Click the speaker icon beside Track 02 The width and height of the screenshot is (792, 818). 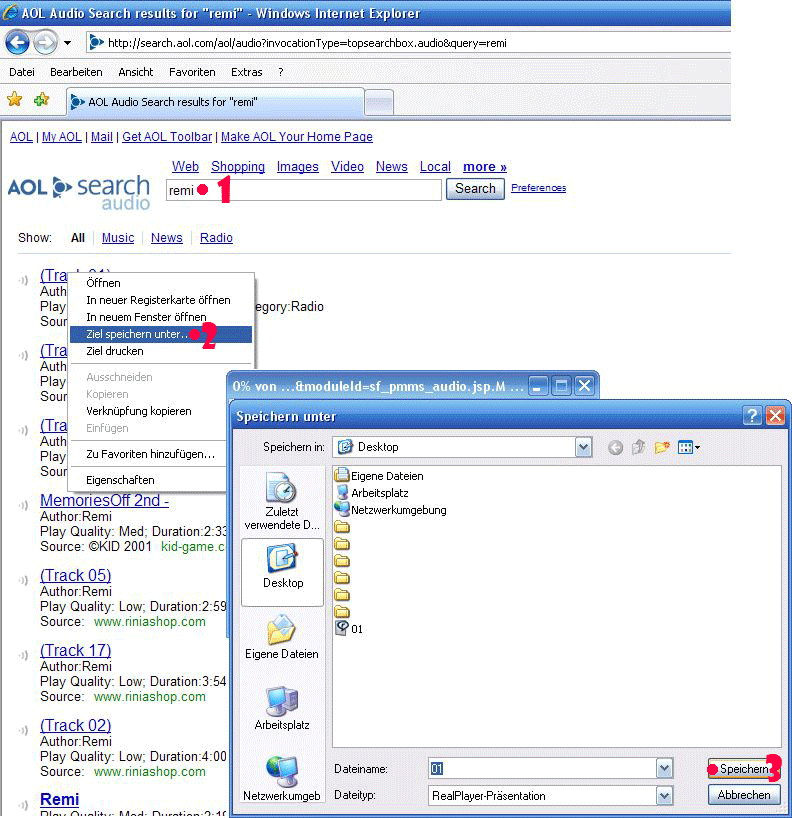pos(23,730)
